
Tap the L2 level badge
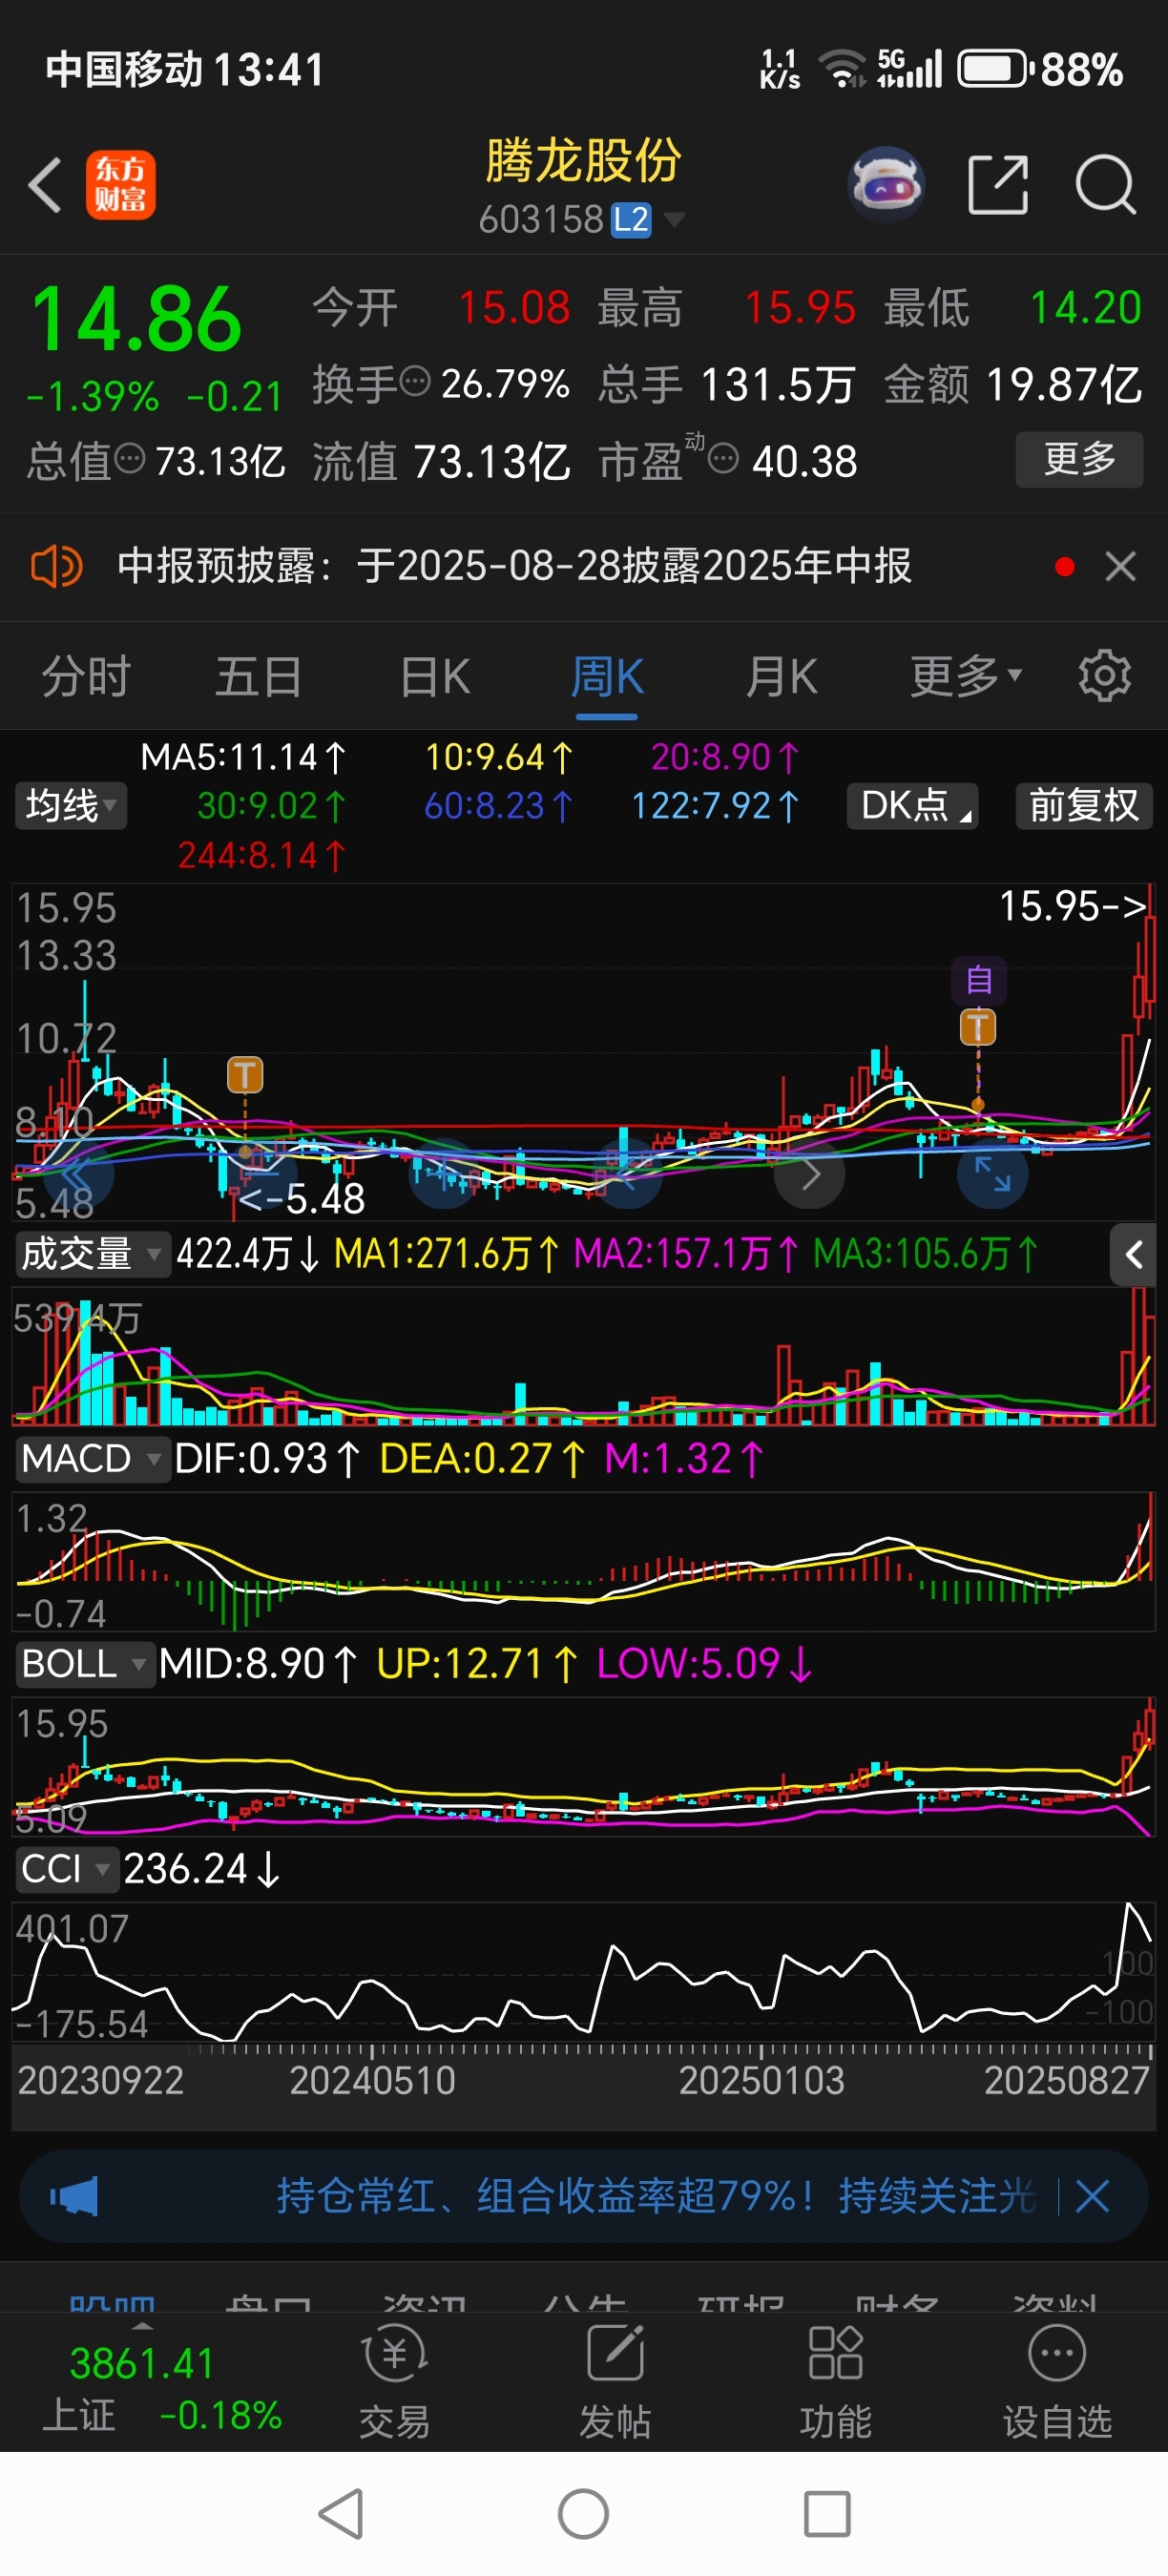click(x=631, y=219)
